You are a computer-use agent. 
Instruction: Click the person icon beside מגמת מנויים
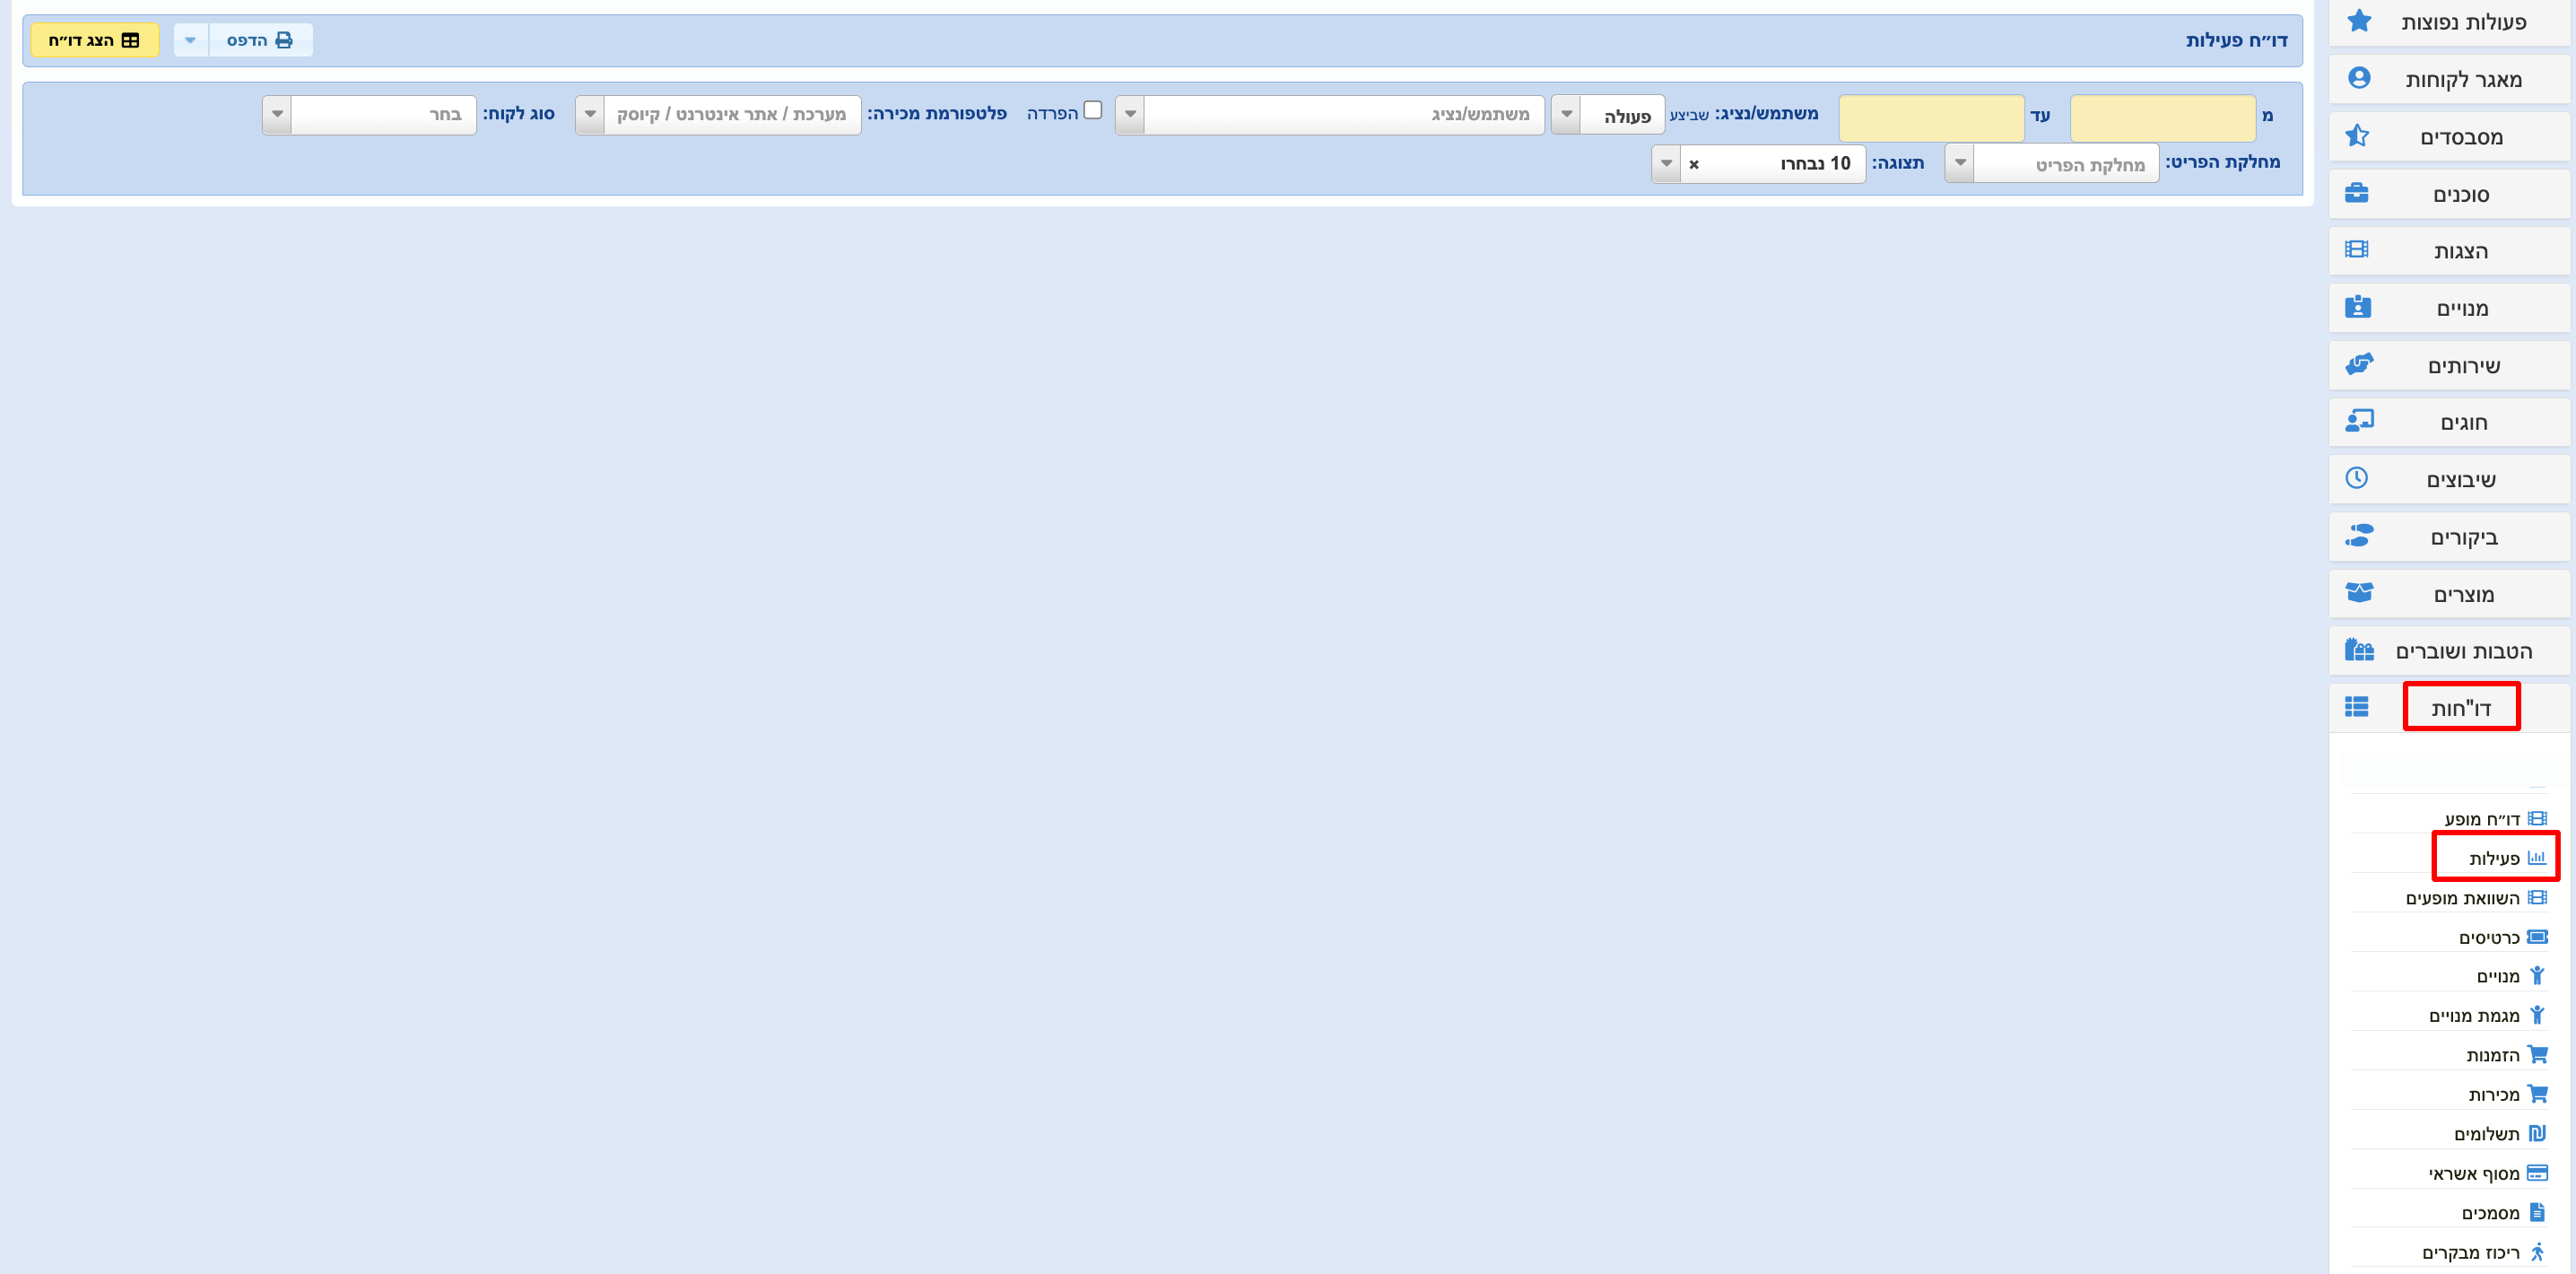tap(2537, 1015)
